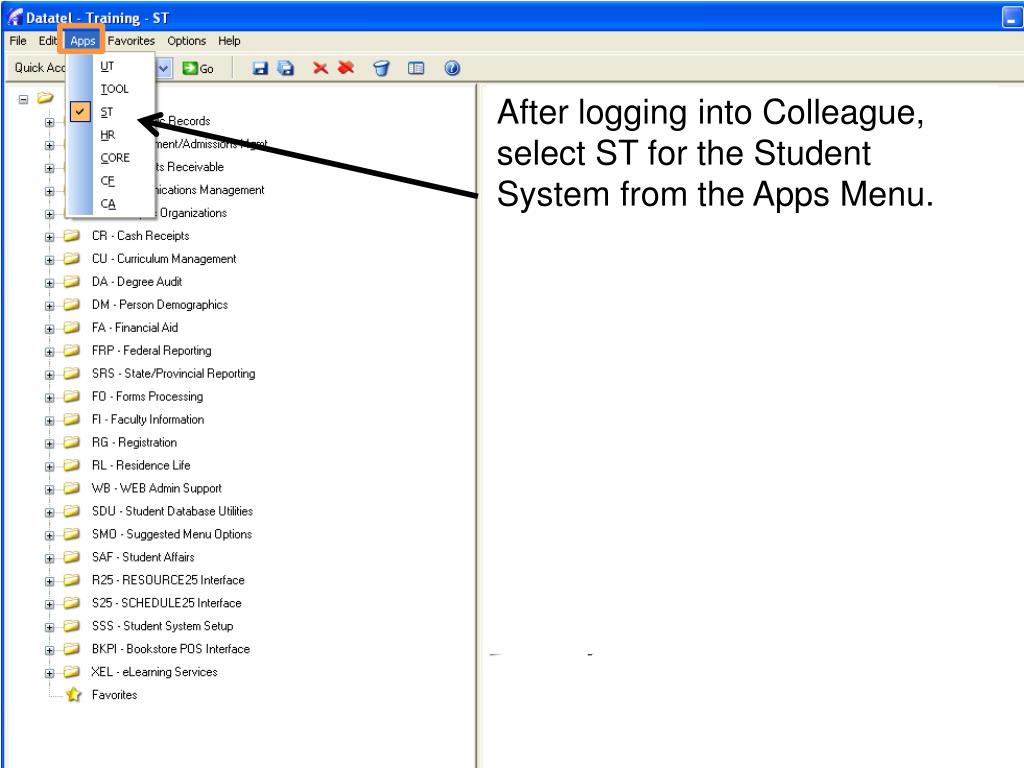Select SAF - Student Affairs tree item
The width and height of the screenshot is (1024, 768).
click(x=143, y=556)
